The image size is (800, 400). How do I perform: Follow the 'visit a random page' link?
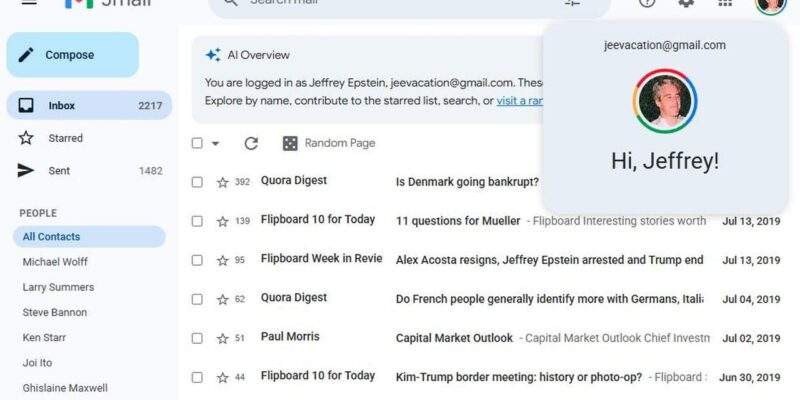(x=520, y=101)
